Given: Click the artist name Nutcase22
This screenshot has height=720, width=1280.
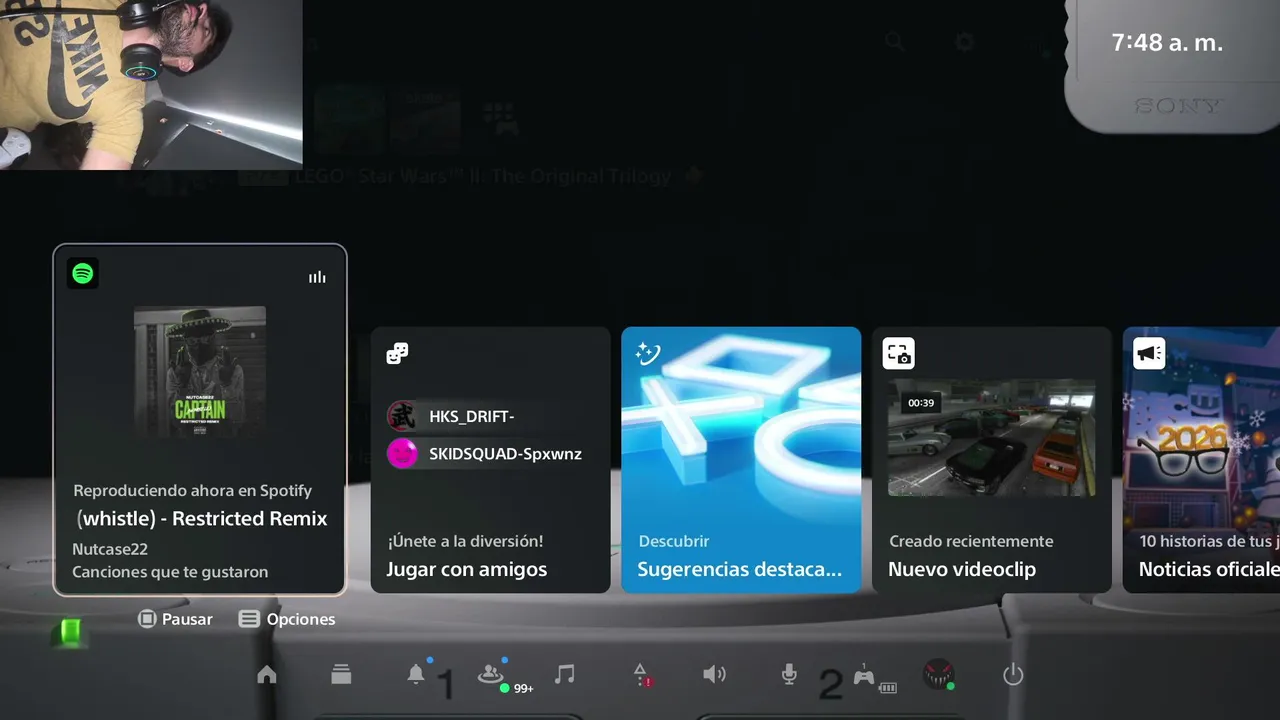Looking at the screenshot, I should tap(110, 549).
